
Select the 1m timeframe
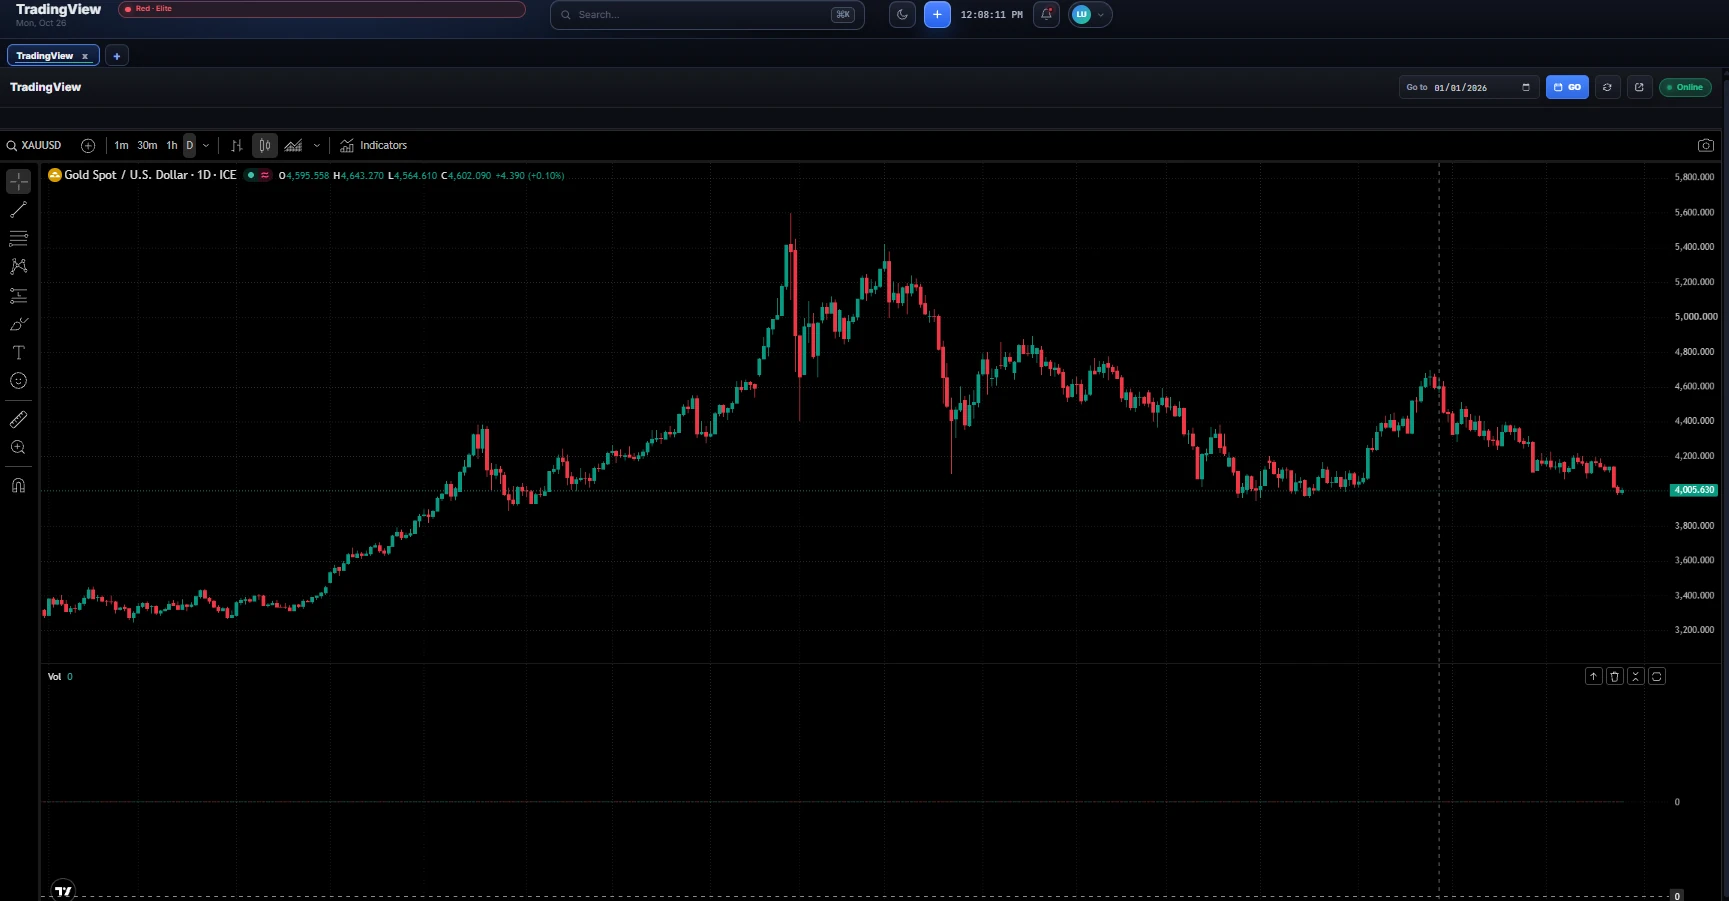point(121,146)
